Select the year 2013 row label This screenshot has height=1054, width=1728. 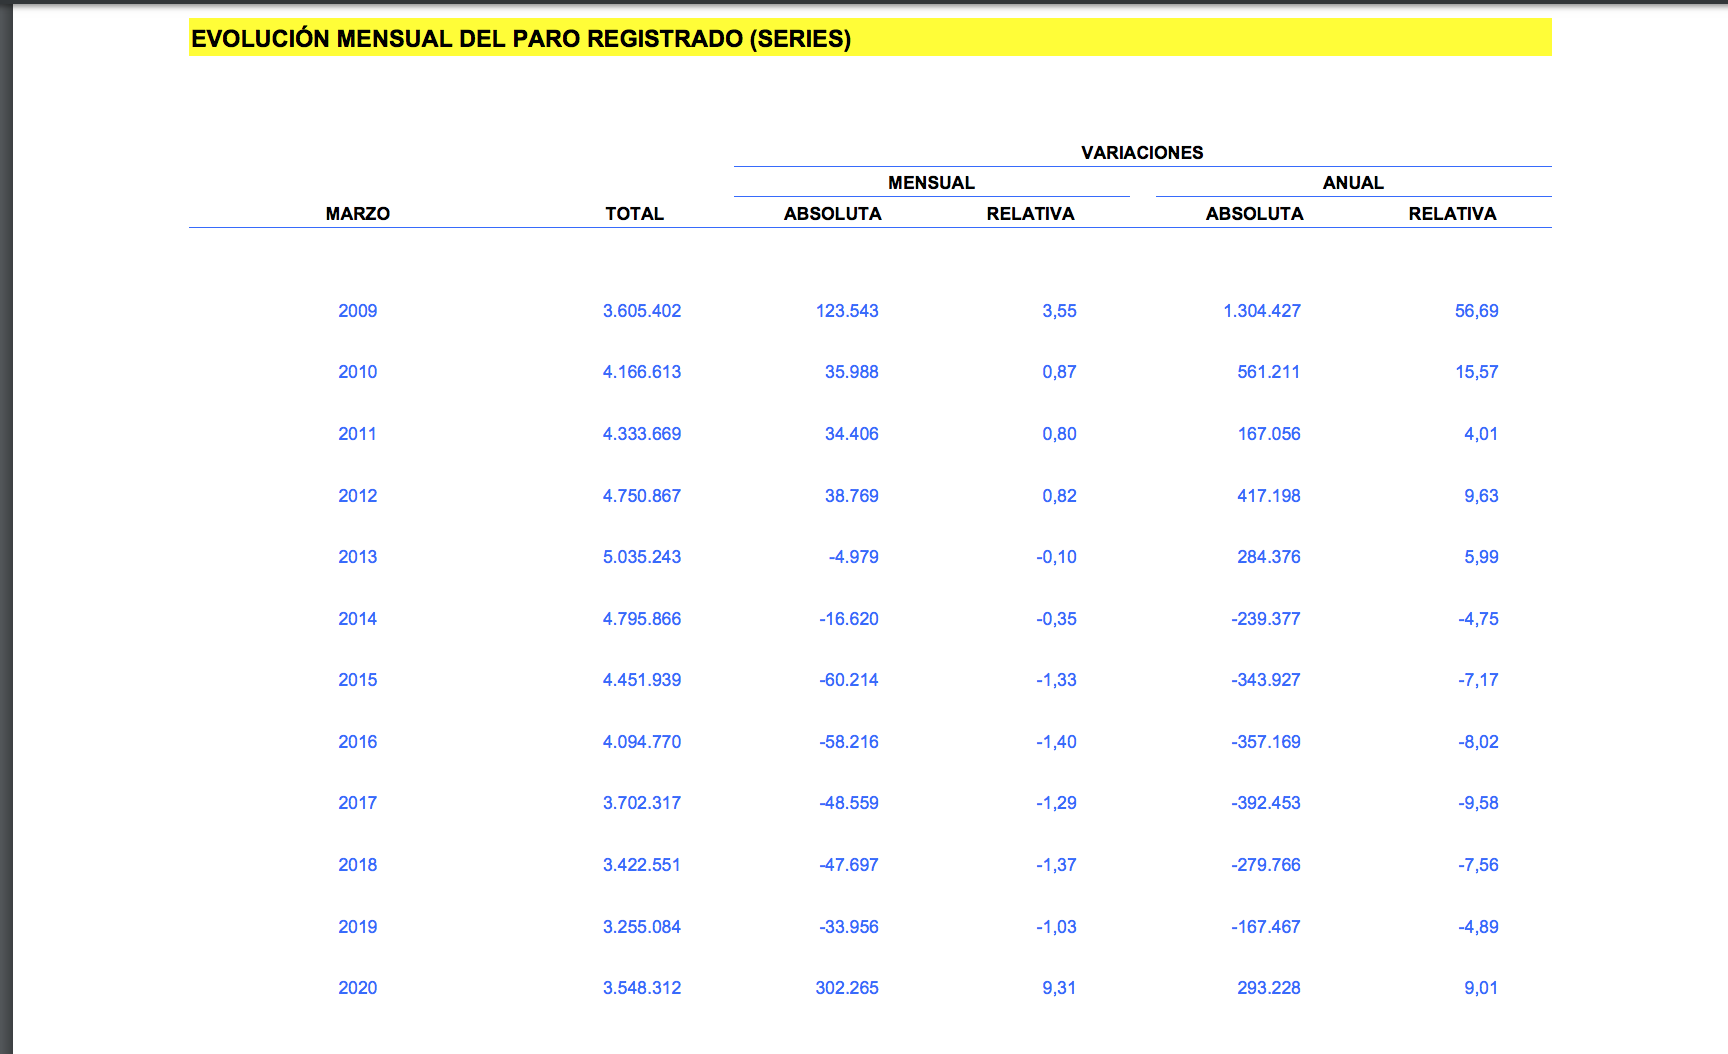pyautogui.click(x=357, y=557)
